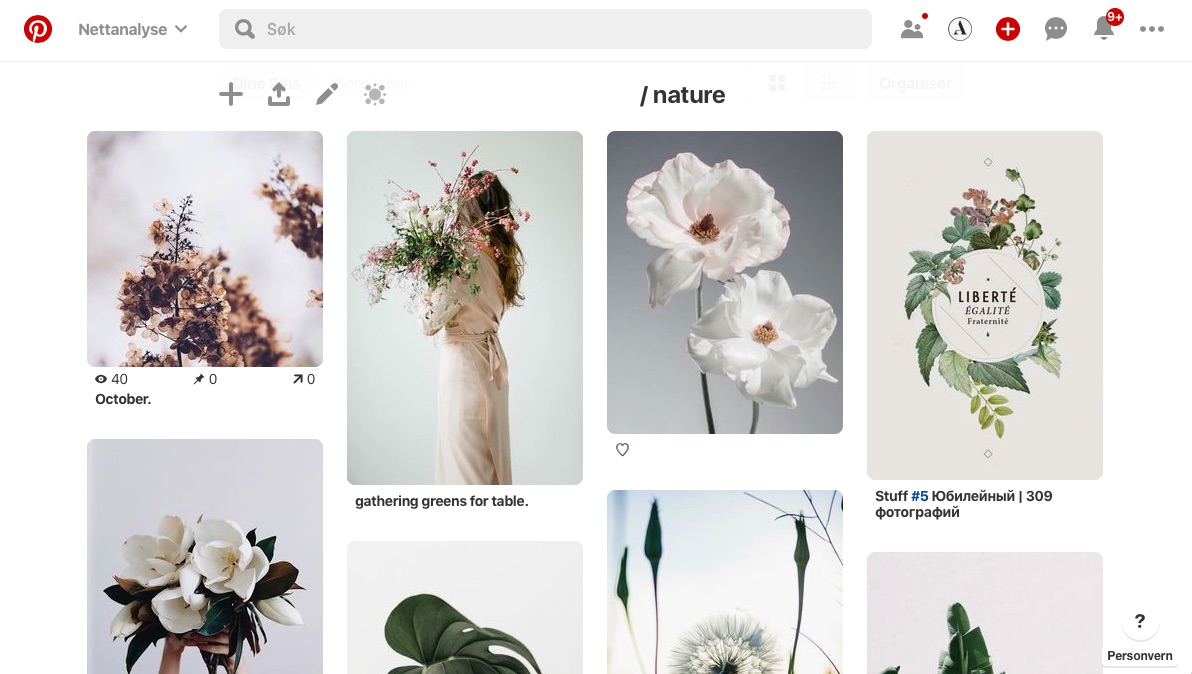Select the faded large grid view icon
The height and width of the screenshot is (674, 1192).
[x=777, y=83]
